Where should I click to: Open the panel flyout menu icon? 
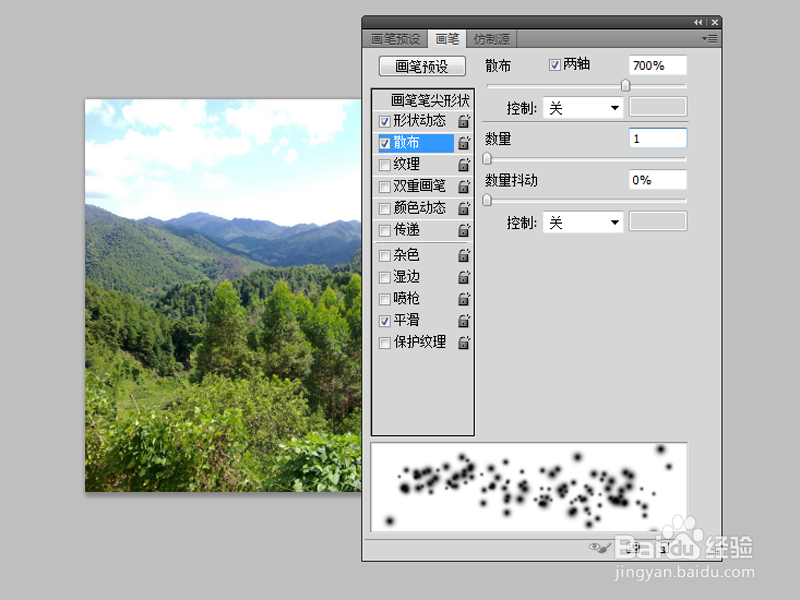709,39
